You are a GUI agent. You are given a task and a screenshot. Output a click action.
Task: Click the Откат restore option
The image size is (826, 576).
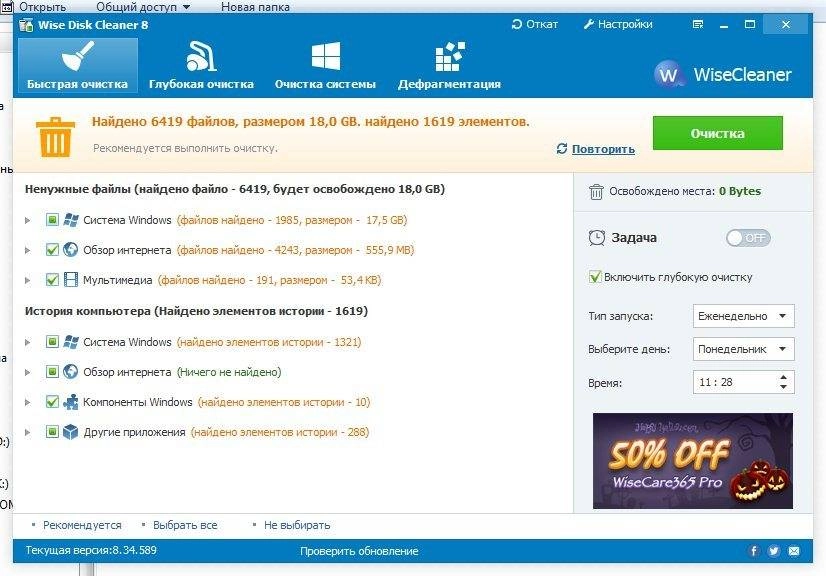pyautogui.click(x=535, y=24)
